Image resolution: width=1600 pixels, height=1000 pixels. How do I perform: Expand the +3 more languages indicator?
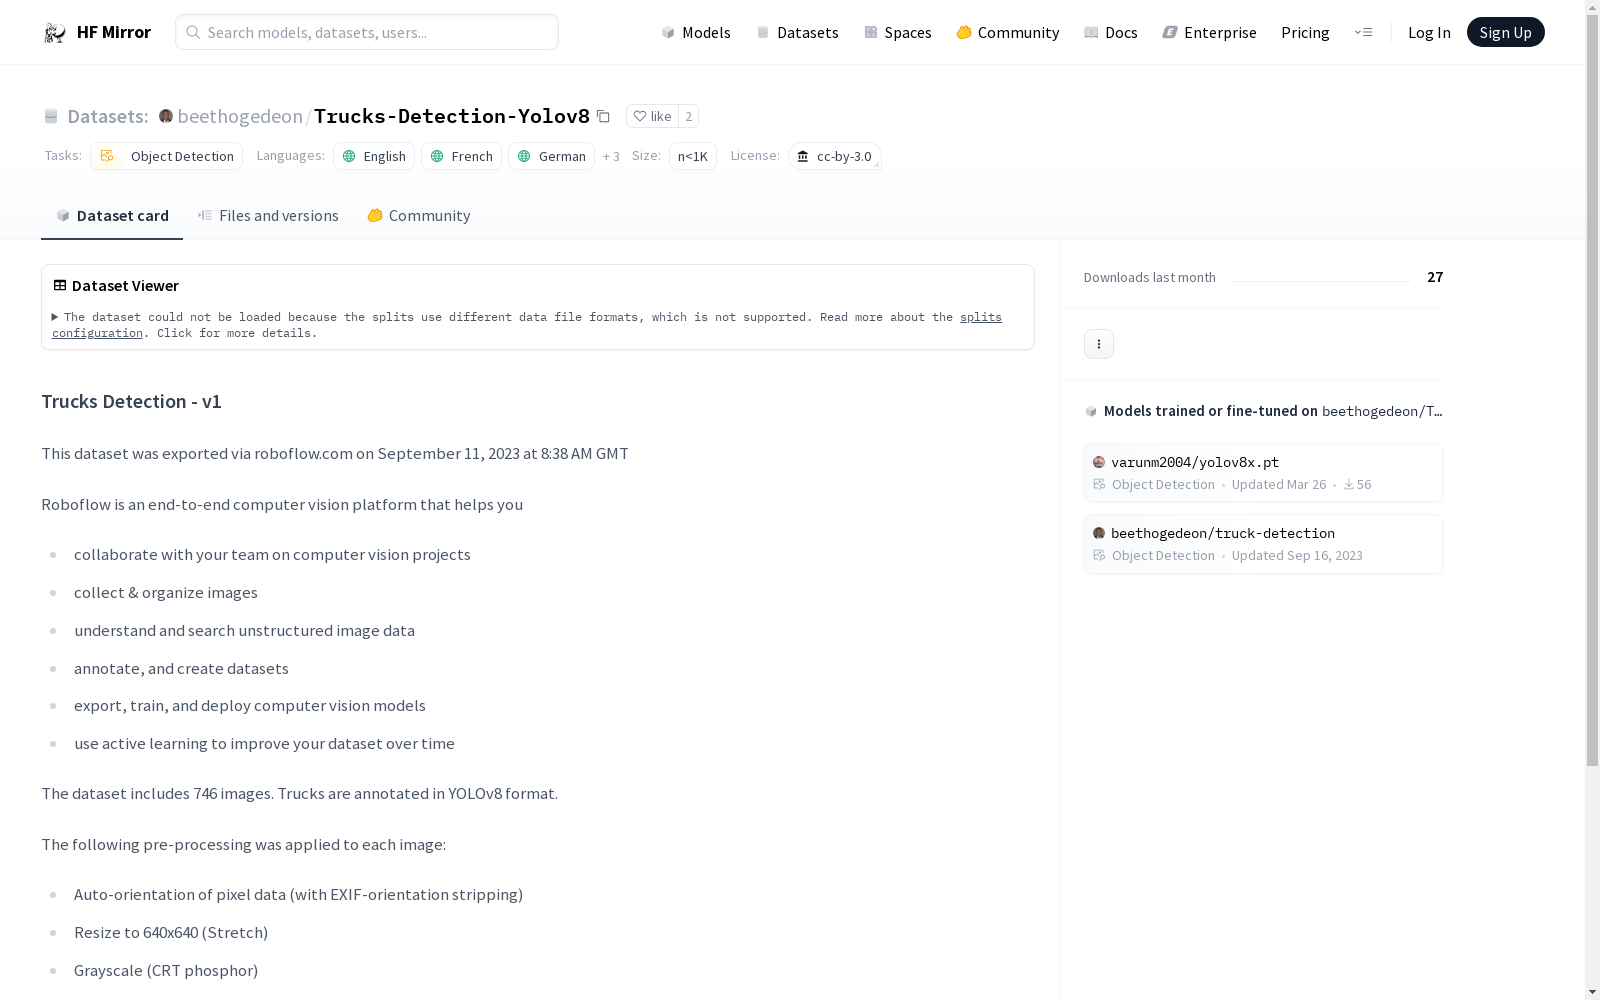(611, 156)
